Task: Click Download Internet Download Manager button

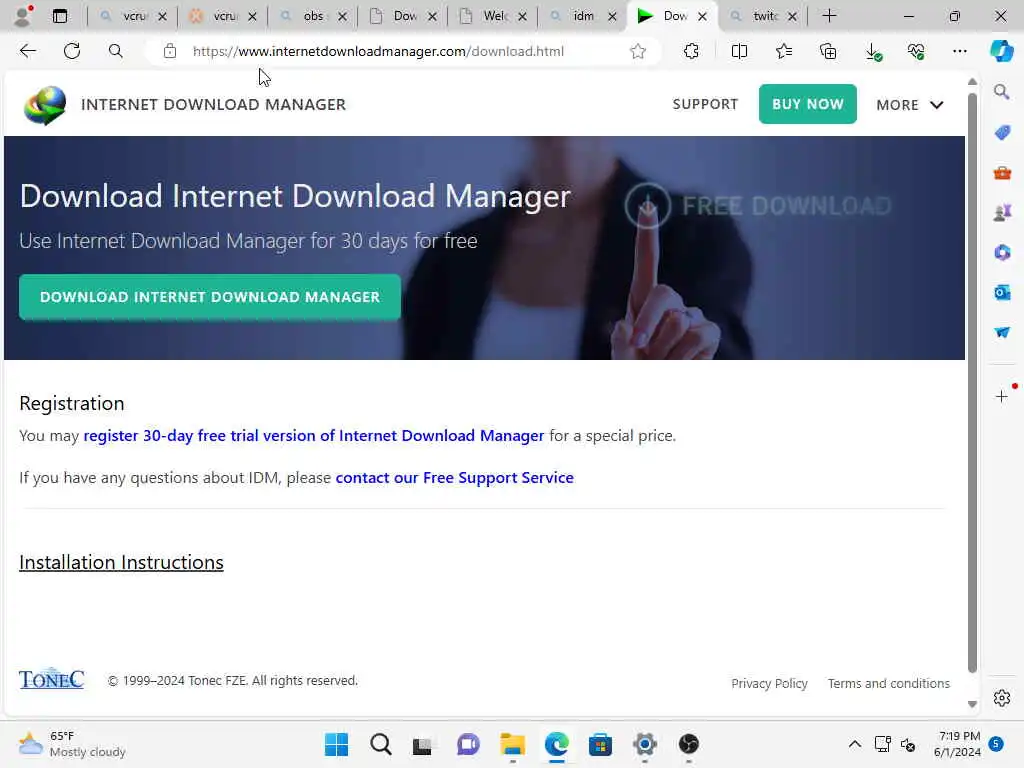Action: pos(210,297)
